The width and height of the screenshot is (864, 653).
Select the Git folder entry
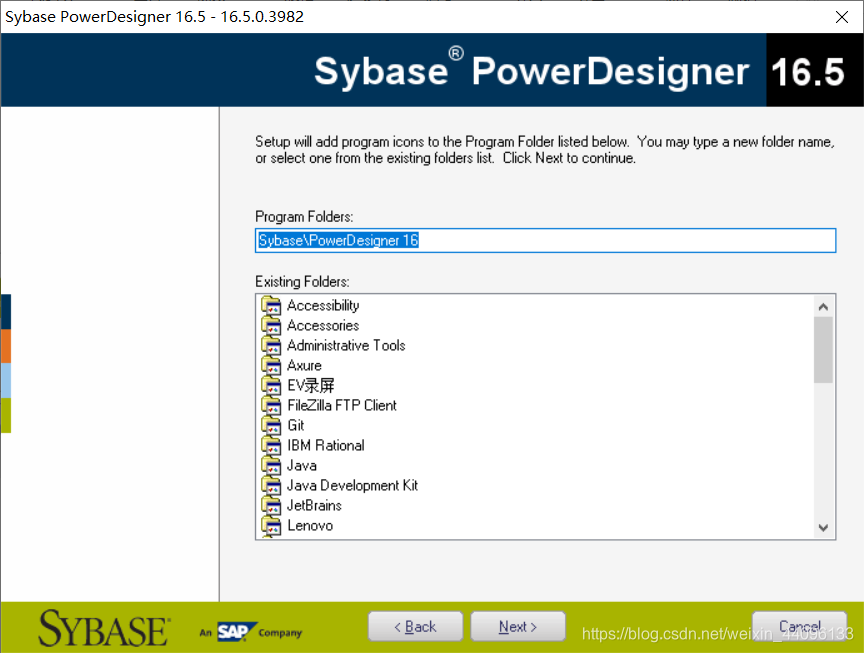point(296,425)
